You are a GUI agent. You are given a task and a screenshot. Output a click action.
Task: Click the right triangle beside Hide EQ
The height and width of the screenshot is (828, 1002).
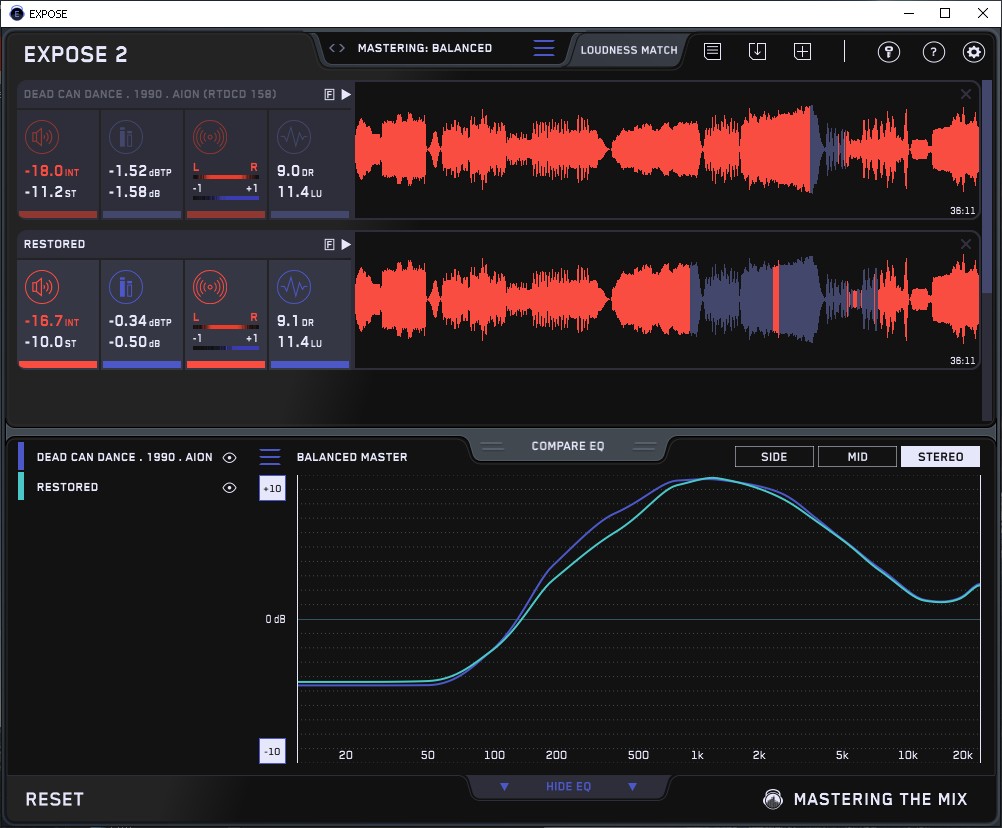(632, 786)
